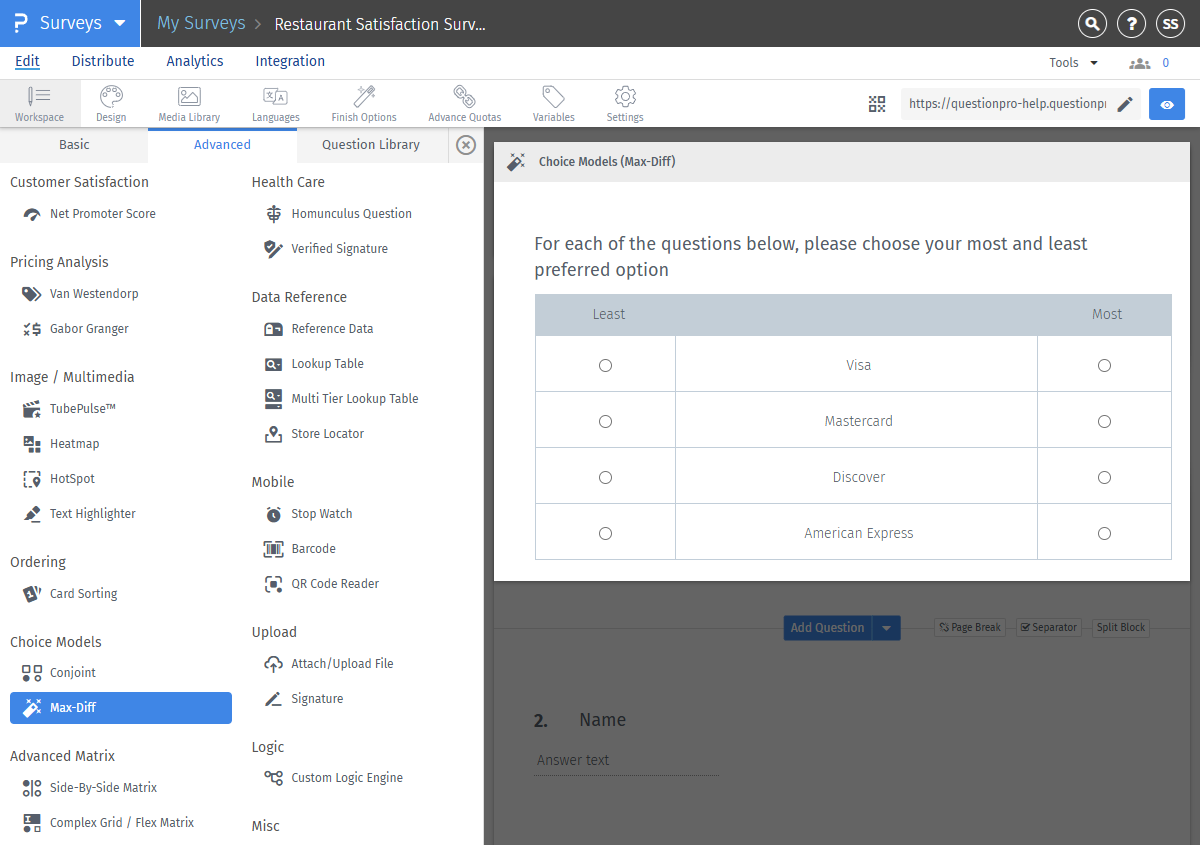Open the Media Library
1200x845 pixels.
coord(189,103)
